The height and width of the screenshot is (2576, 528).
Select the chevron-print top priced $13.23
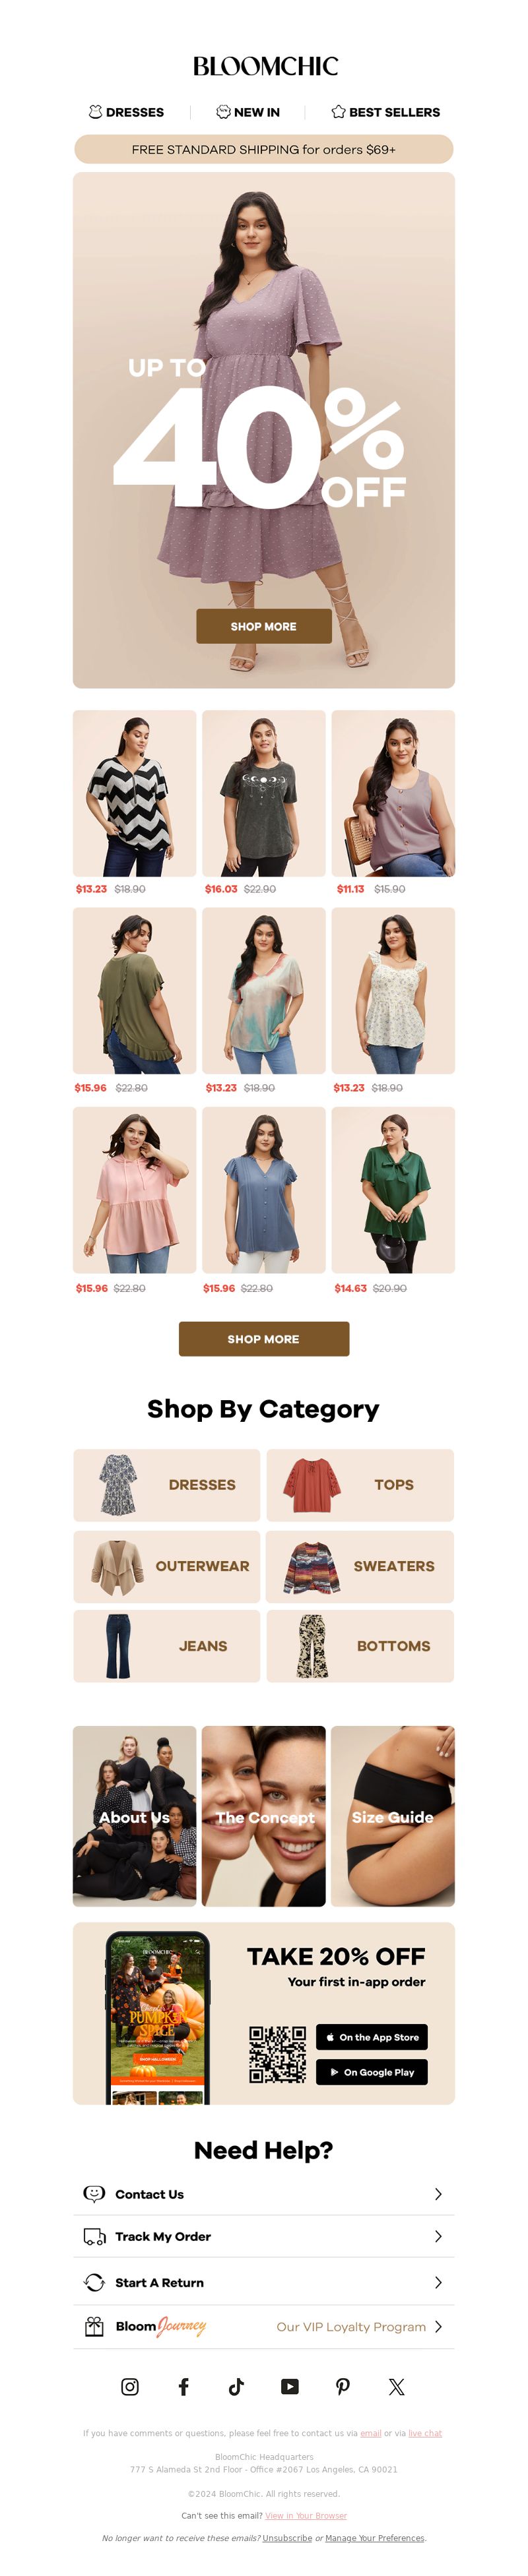point(134,794)
